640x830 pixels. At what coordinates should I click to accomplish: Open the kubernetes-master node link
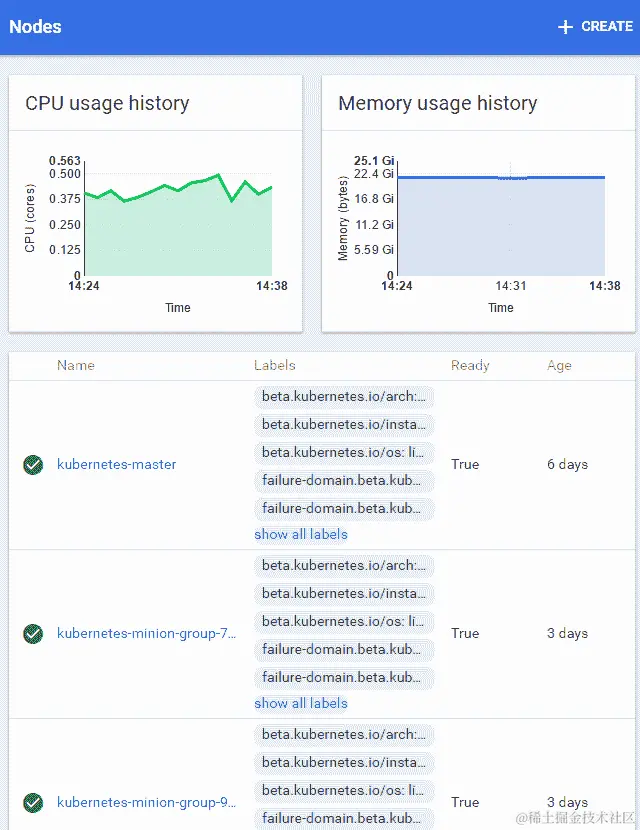116,464
